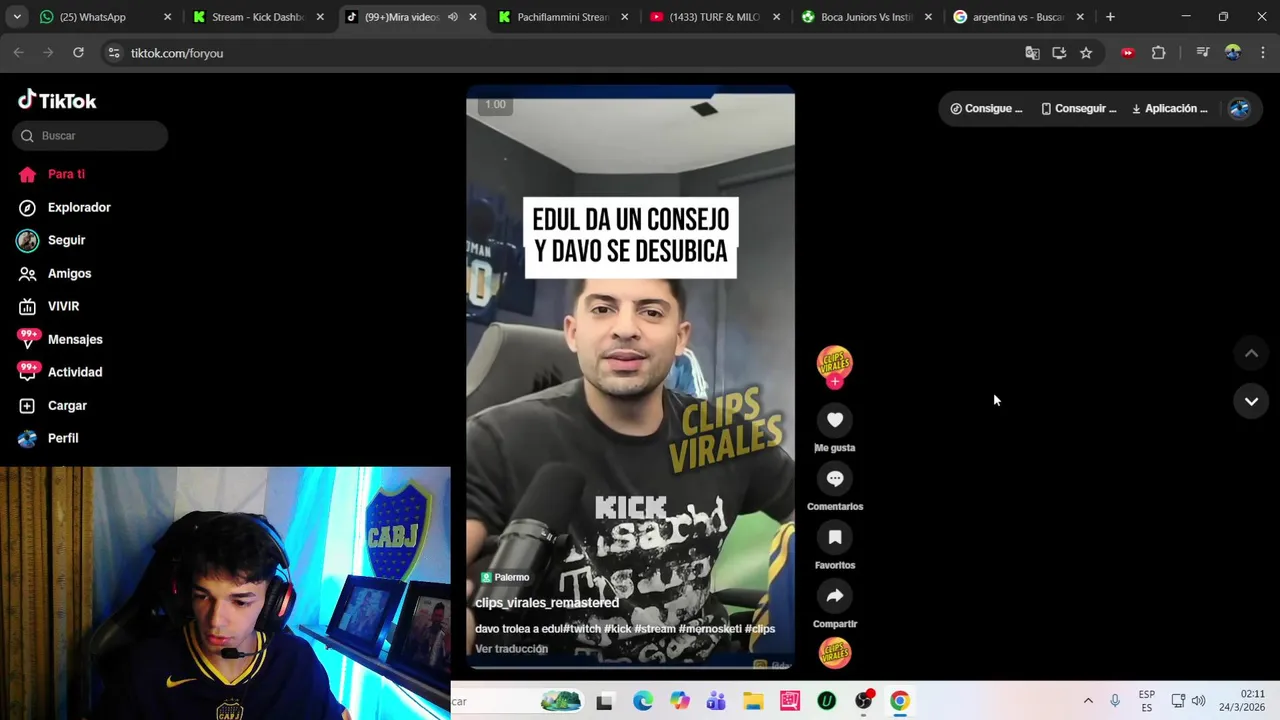Click the install app icon in address bar
Screen dimensions: 1280x720
[1059, 53]
